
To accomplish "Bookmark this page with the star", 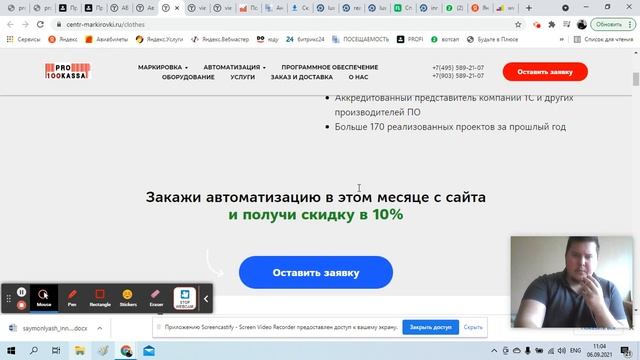I will click(x=518, y=24).
